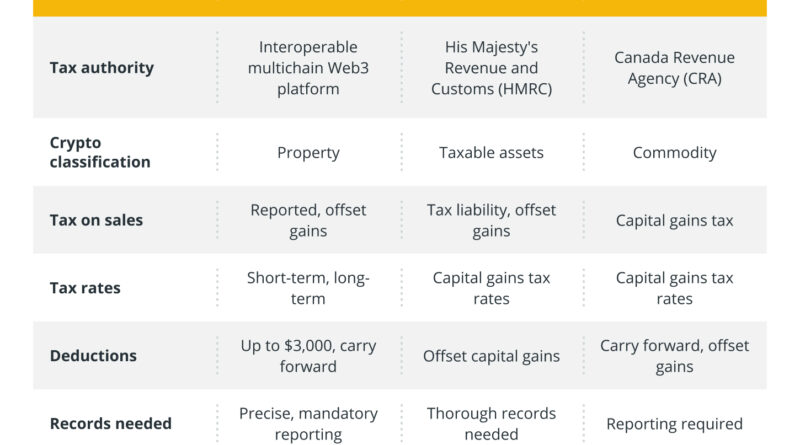
Task: Click the Canada Revenue Agency (CRA) cell
Action: tap(674, 68)
